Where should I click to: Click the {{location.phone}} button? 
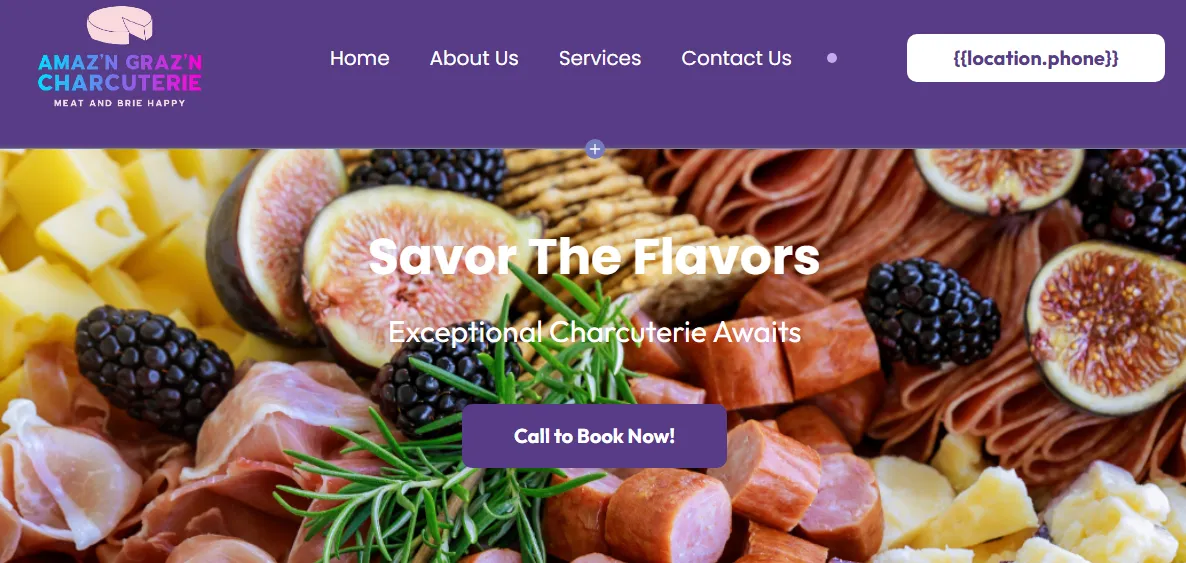click(x=1035, y=58)
